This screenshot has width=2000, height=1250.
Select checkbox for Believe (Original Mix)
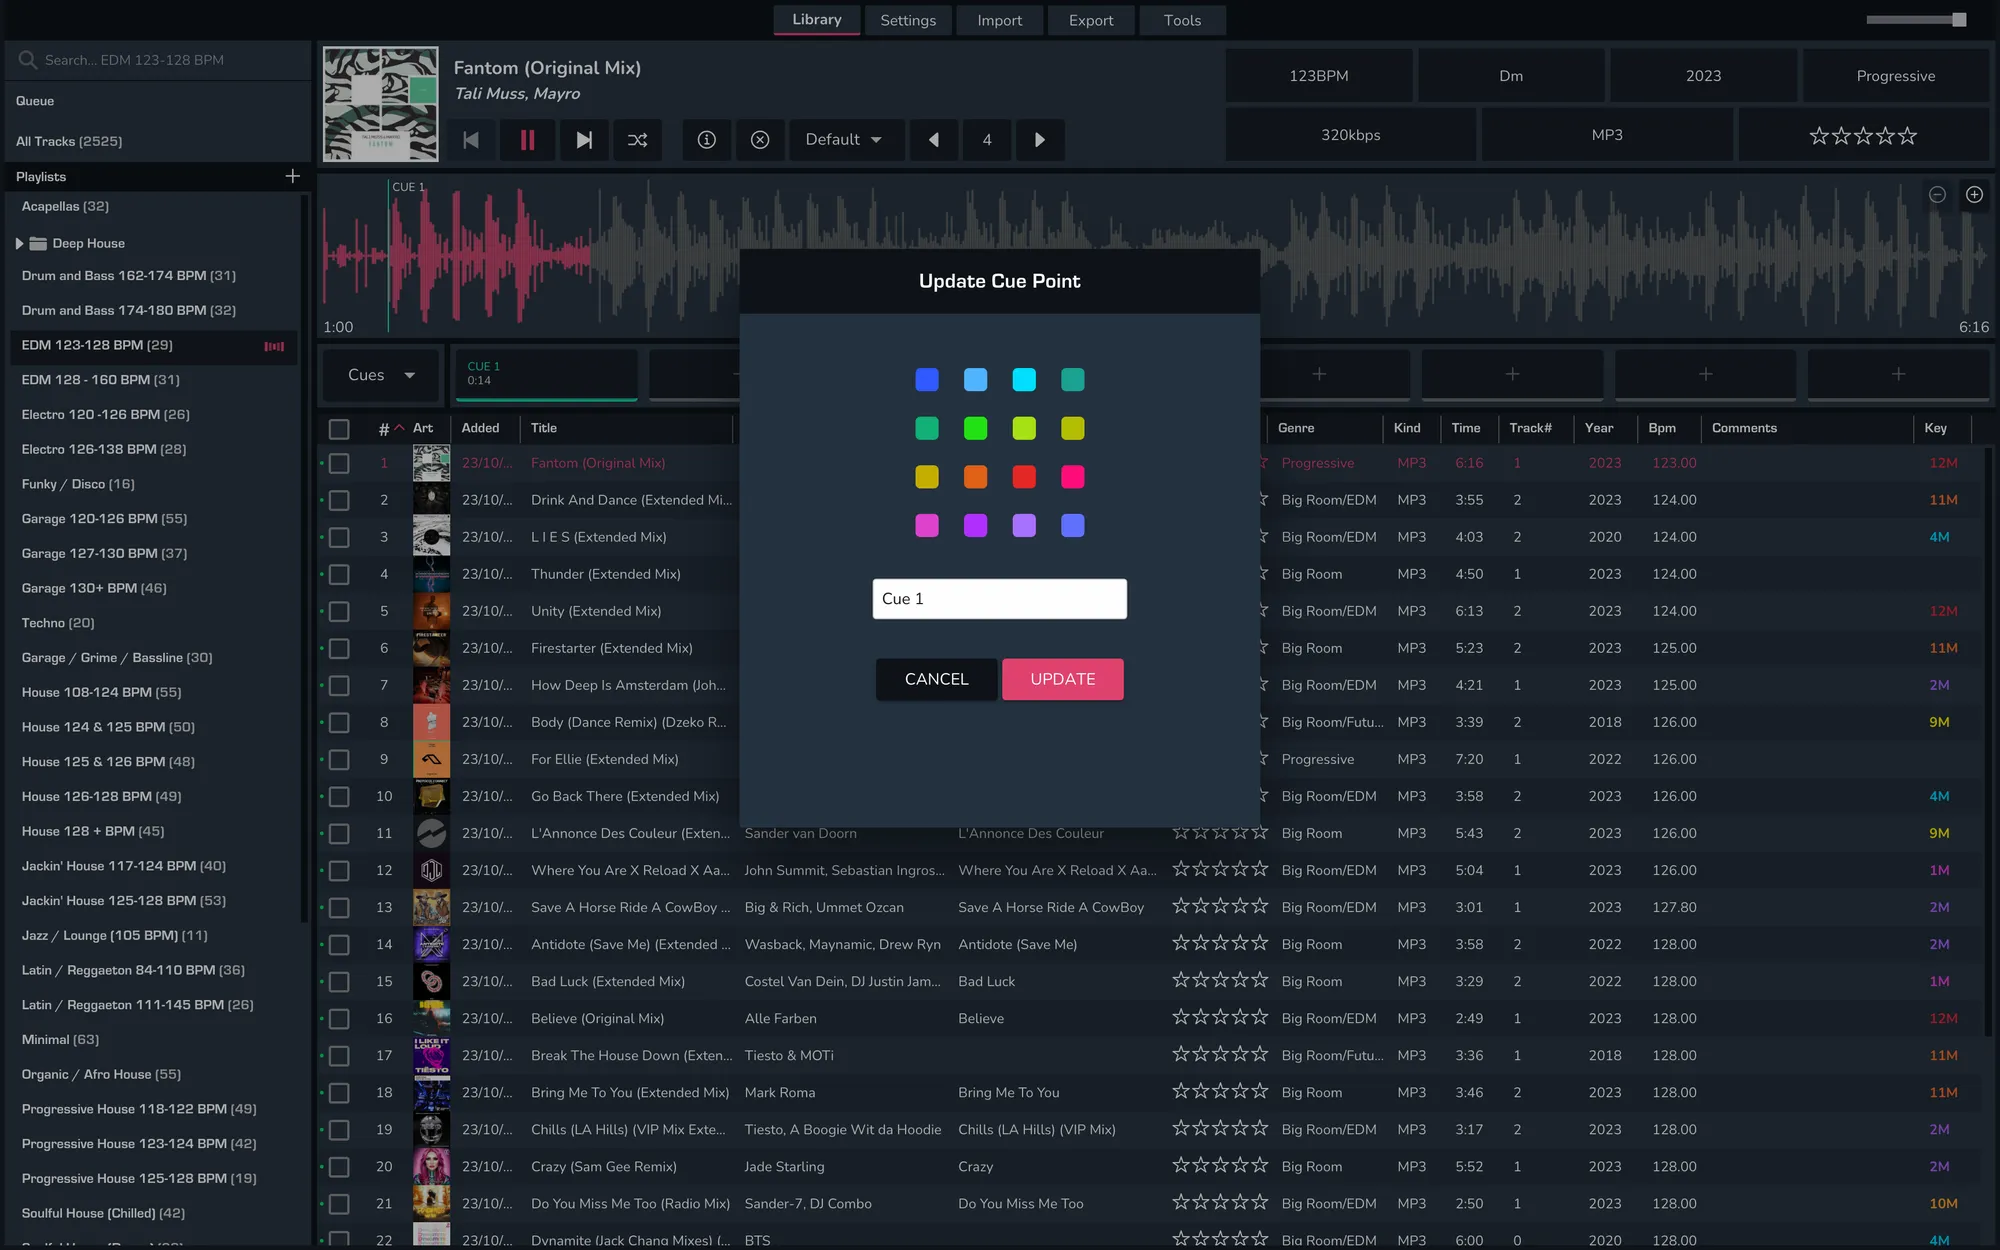pyautogui.click(x=339, y=1019)
